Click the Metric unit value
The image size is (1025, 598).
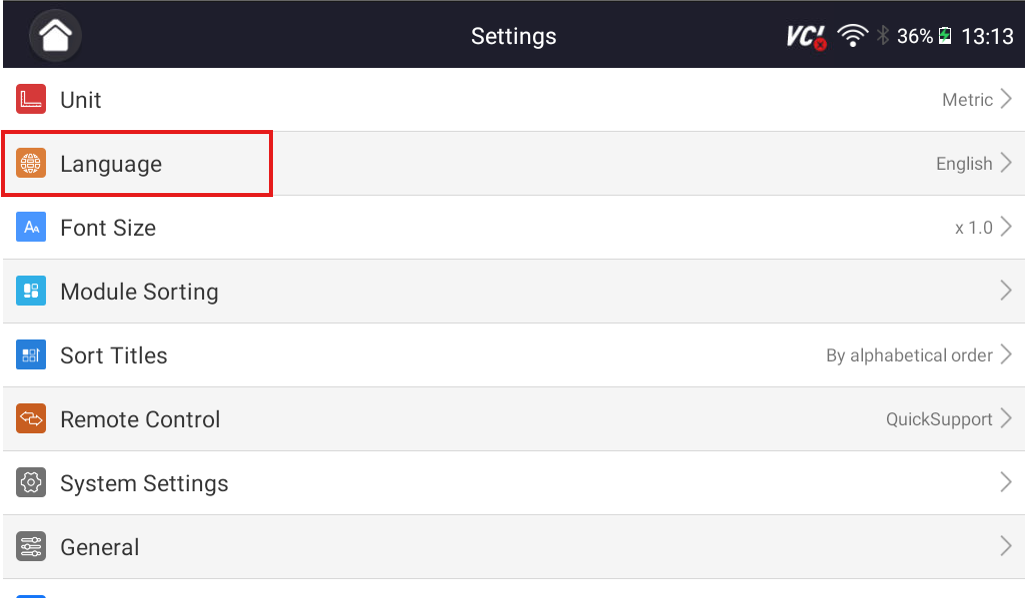[967, 100]
